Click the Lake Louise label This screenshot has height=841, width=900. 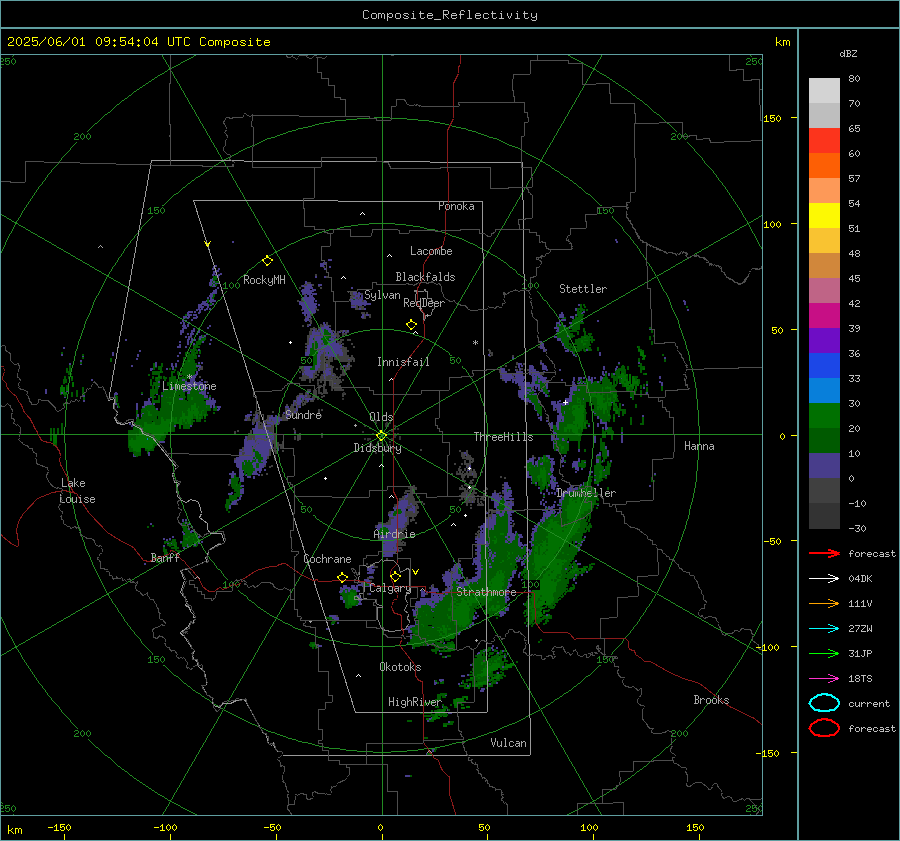click(77, 491)
